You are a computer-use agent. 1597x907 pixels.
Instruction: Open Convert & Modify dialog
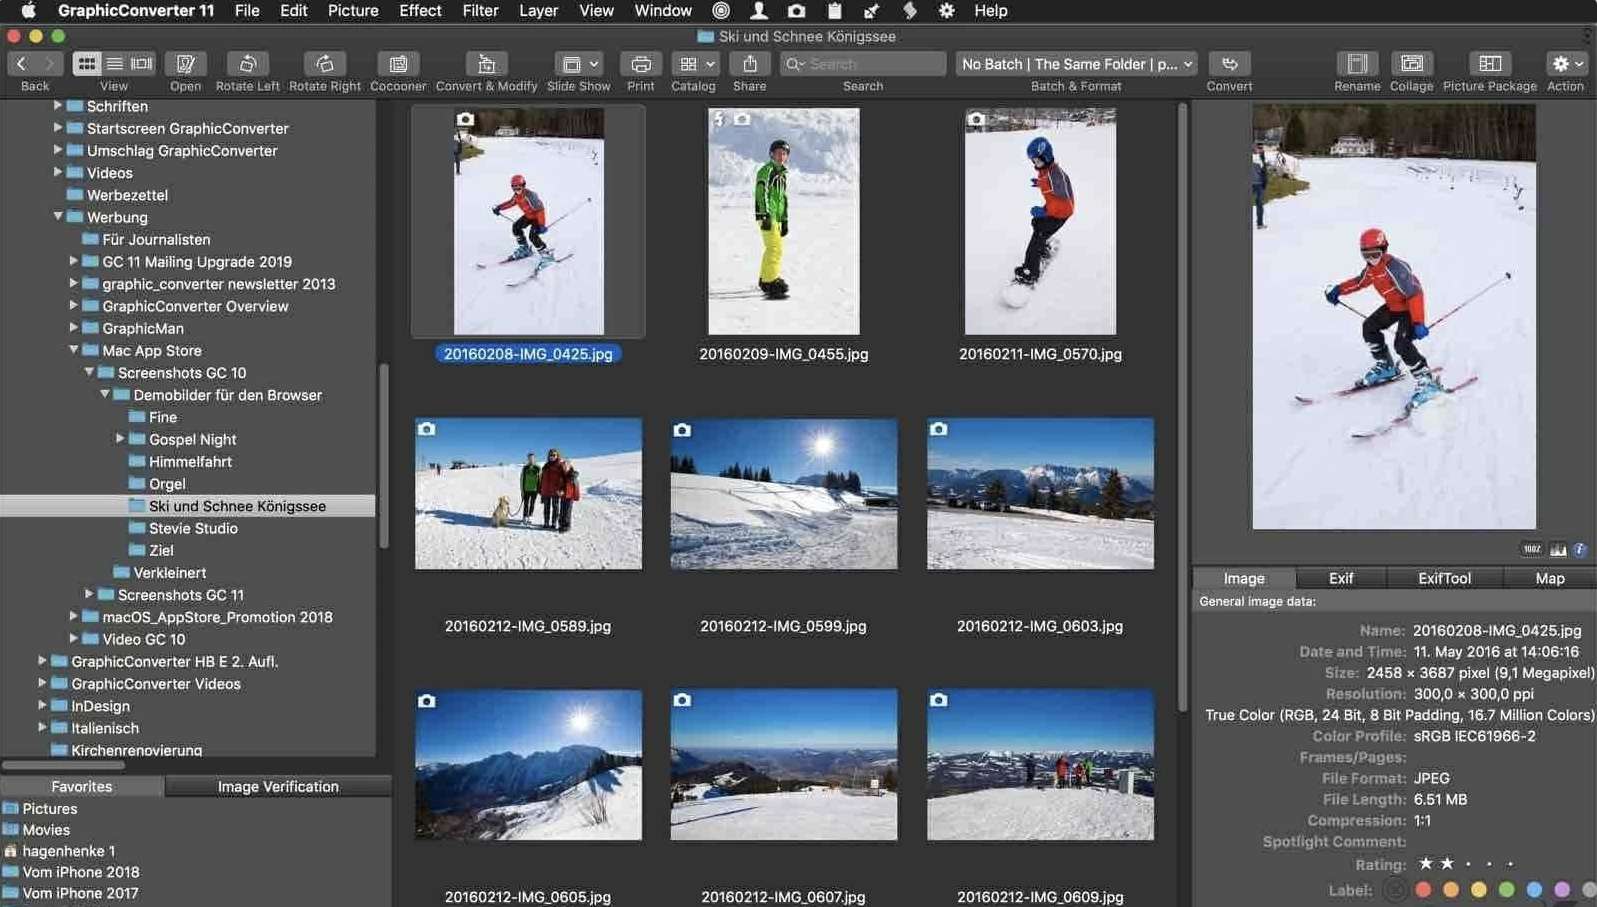point(486,64)
